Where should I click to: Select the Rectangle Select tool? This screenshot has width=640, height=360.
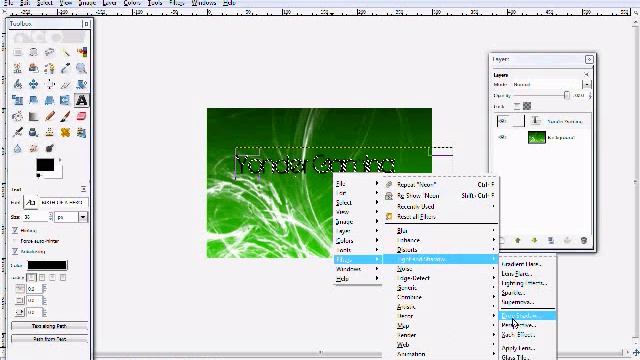[18, 52]
